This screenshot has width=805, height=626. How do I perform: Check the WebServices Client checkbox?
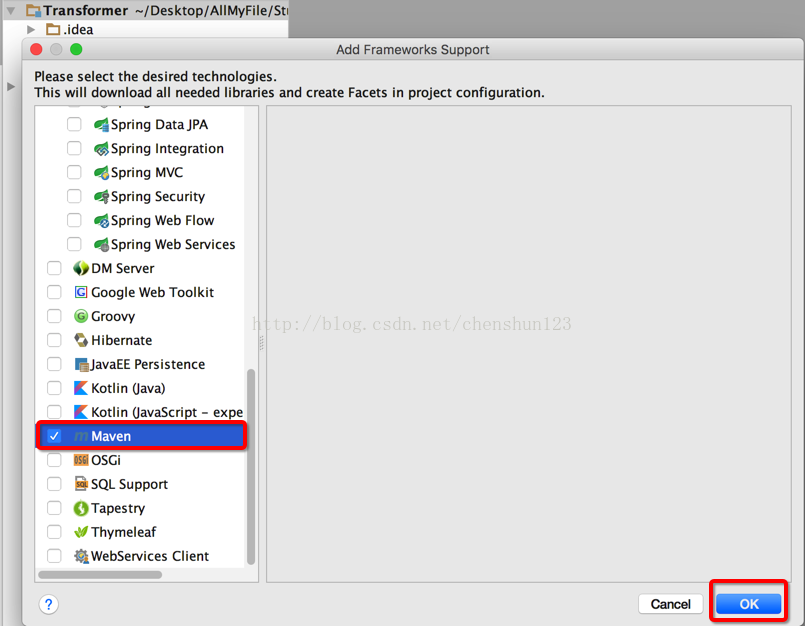[x=54, y=556]
